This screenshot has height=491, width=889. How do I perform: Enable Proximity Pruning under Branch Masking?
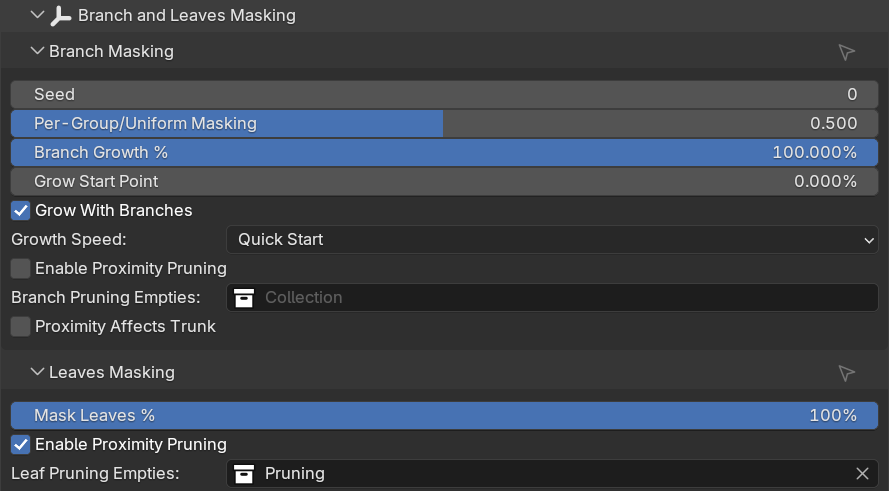coord(20,269)
